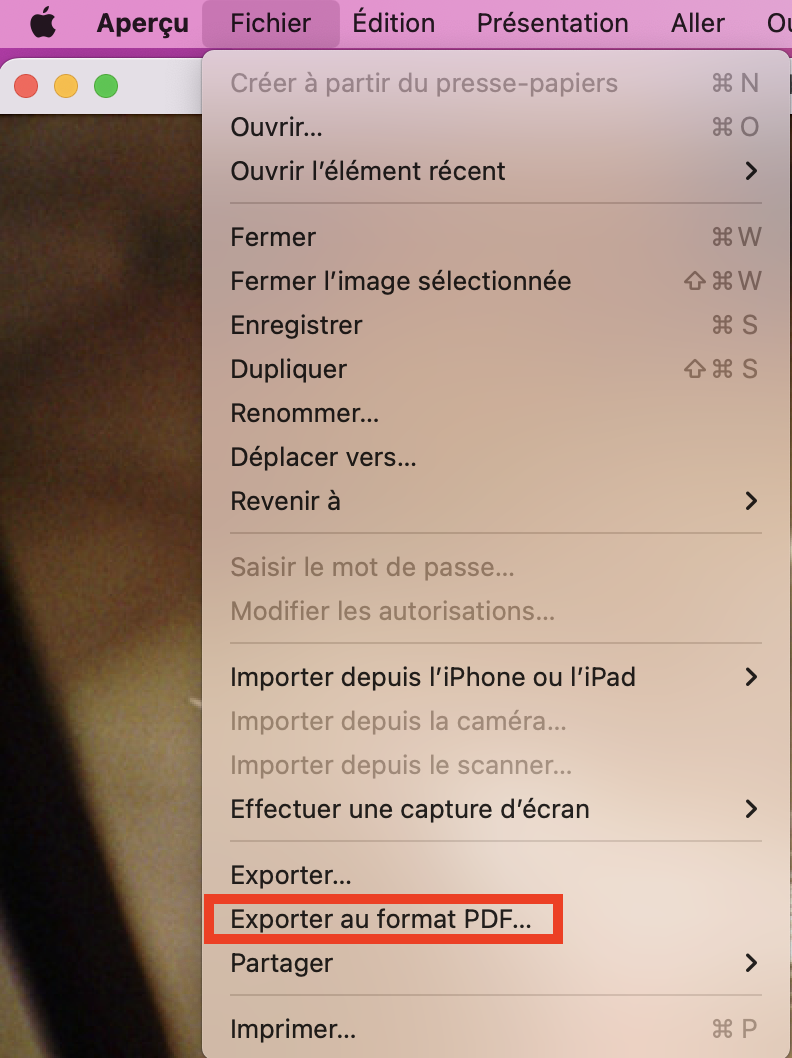Click the red close window button
This screenshot has width=792, height=1058.
(26, 86)
